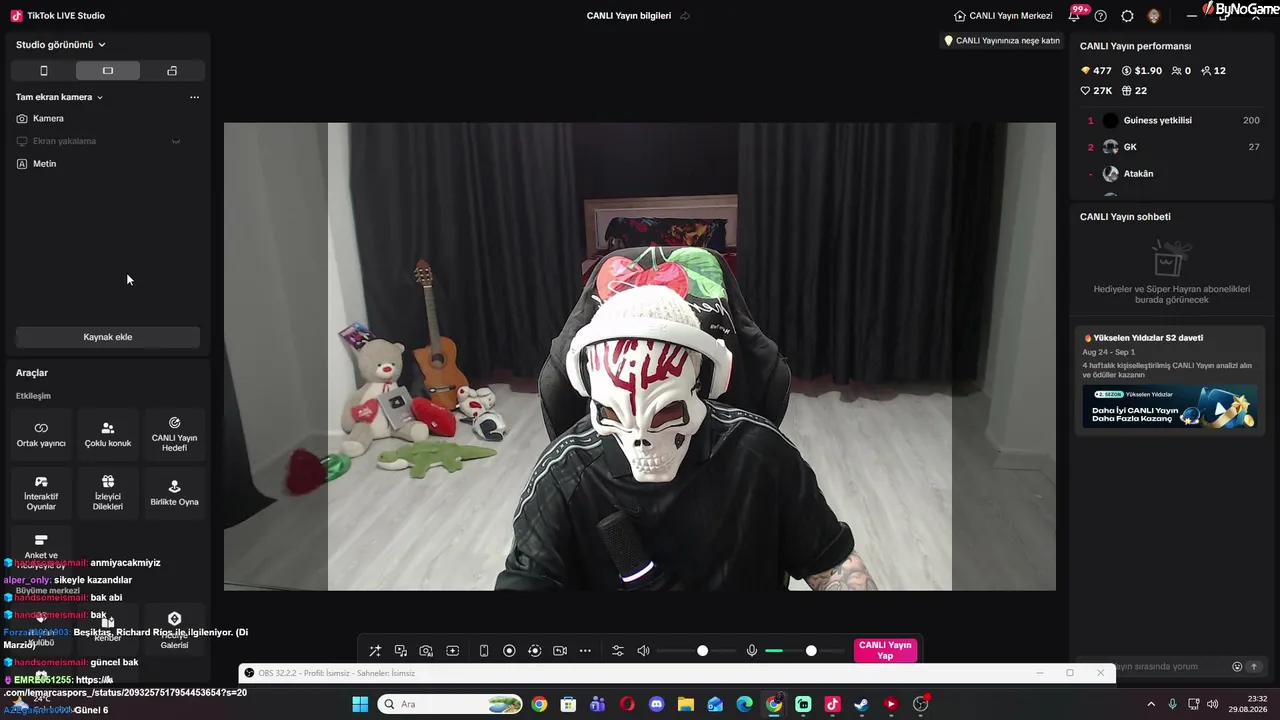Open File Explorer from the taskbar
Screen dimensions: 1280x720
(x=686, y=704)
